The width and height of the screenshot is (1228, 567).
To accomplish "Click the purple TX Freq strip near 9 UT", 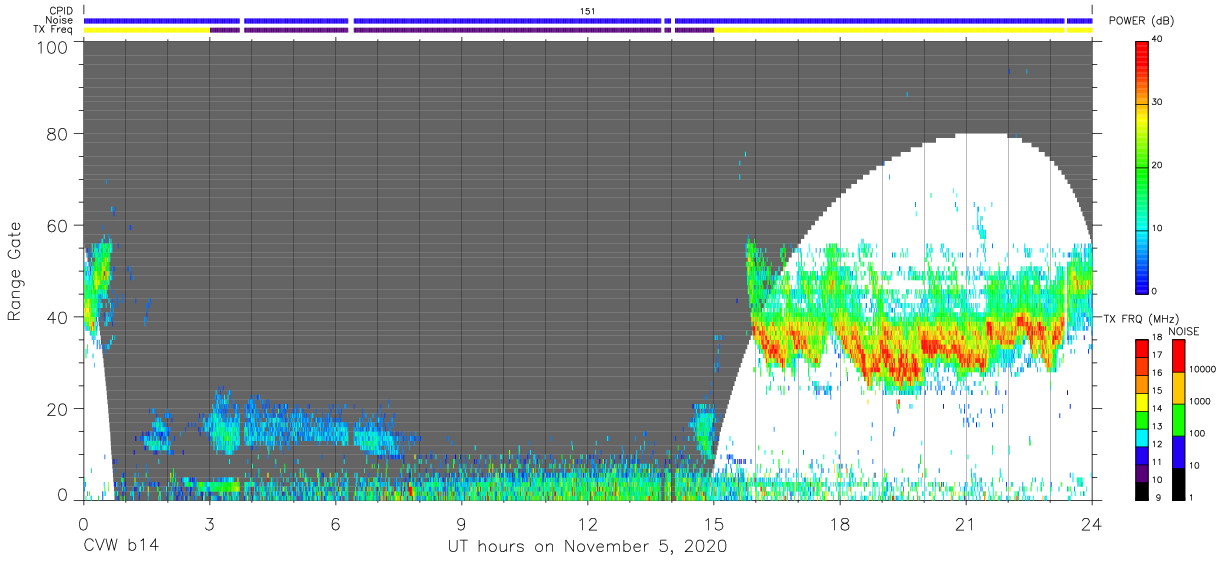I will coord(507,30).
